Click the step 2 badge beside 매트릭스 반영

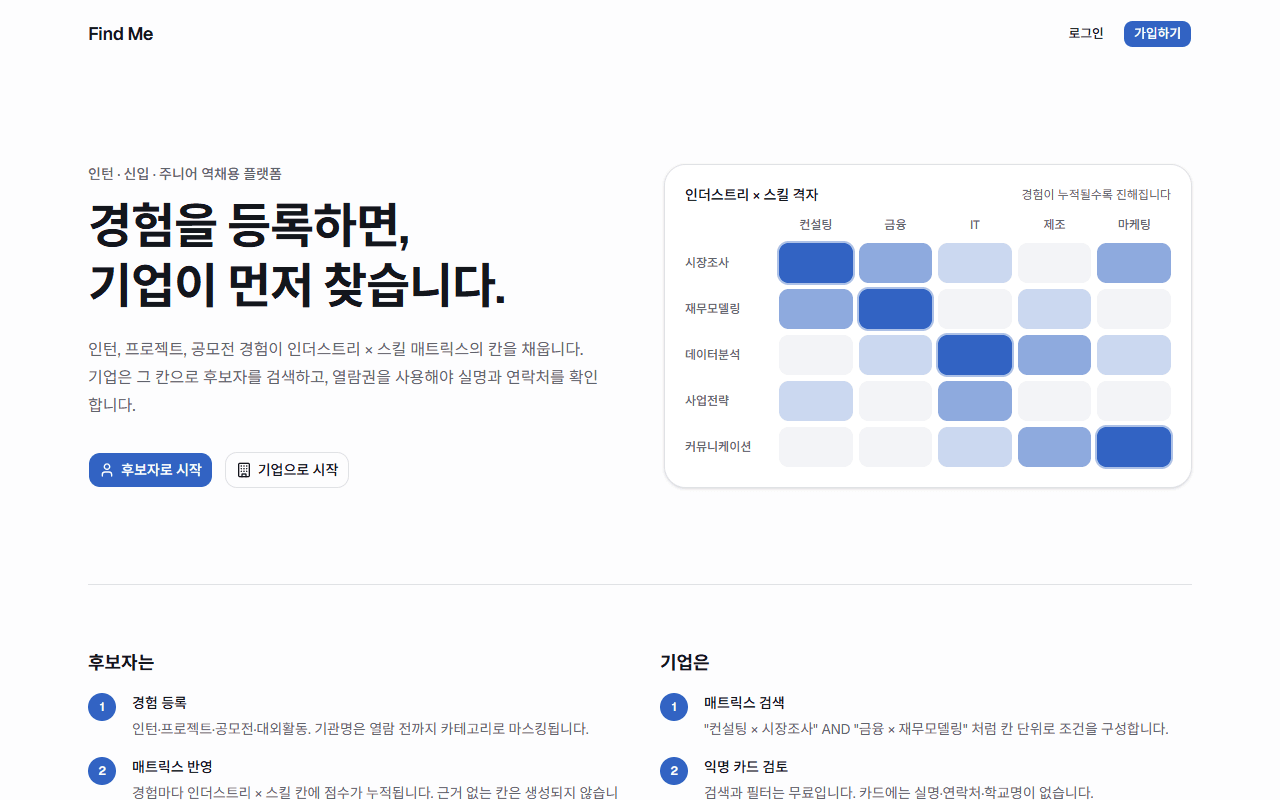(x=102, y=771)
